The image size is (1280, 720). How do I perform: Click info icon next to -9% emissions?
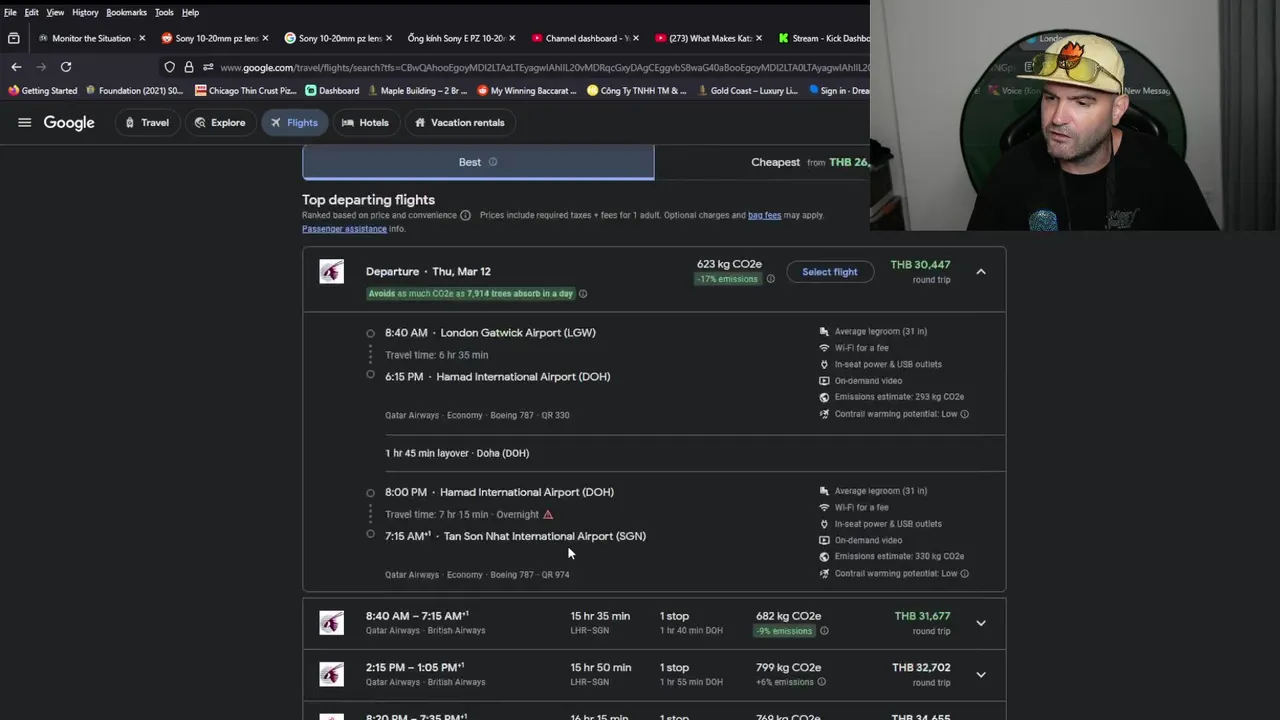[824, 631]
